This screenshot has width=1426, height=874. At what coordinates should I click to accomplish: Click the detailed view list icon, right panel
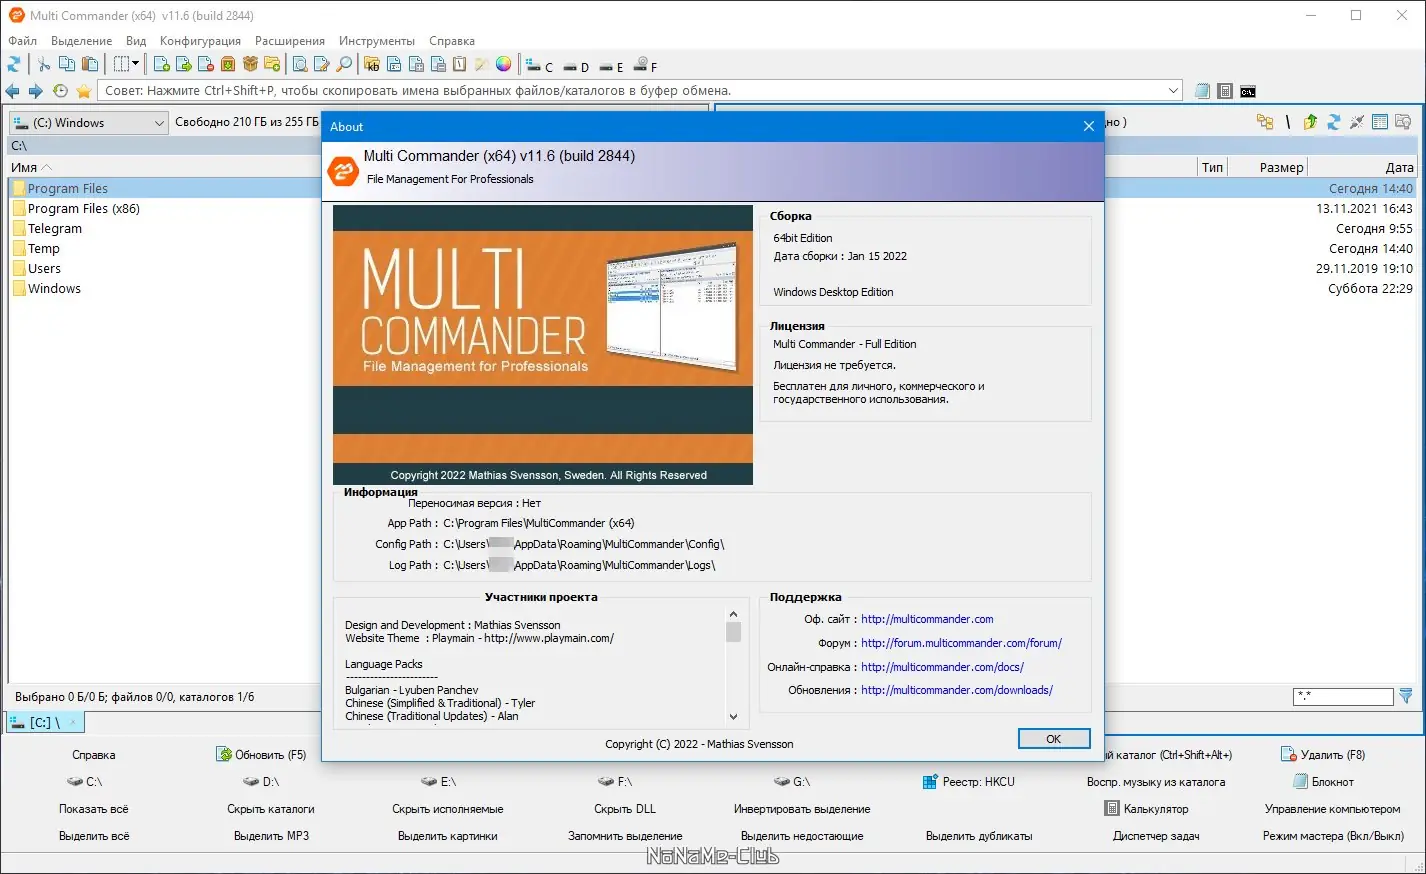pos(1380,122)
